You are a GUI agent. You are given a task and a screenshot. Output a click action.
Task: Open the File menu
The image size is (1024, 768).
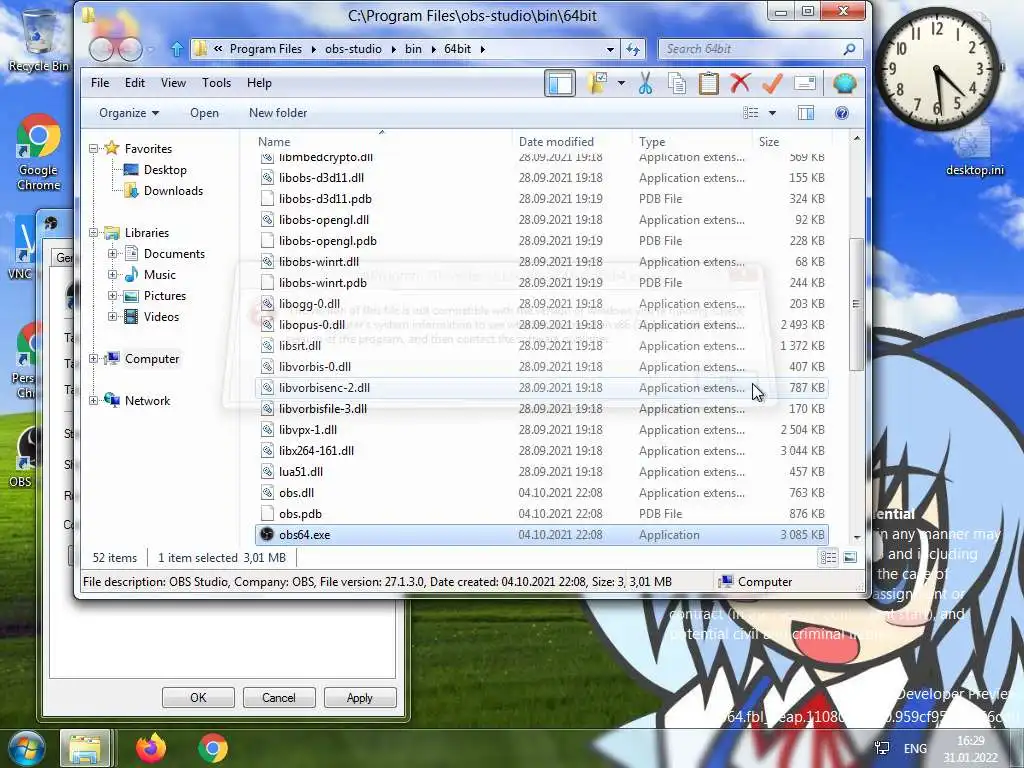pyautogui.click(x=100, y=83)
